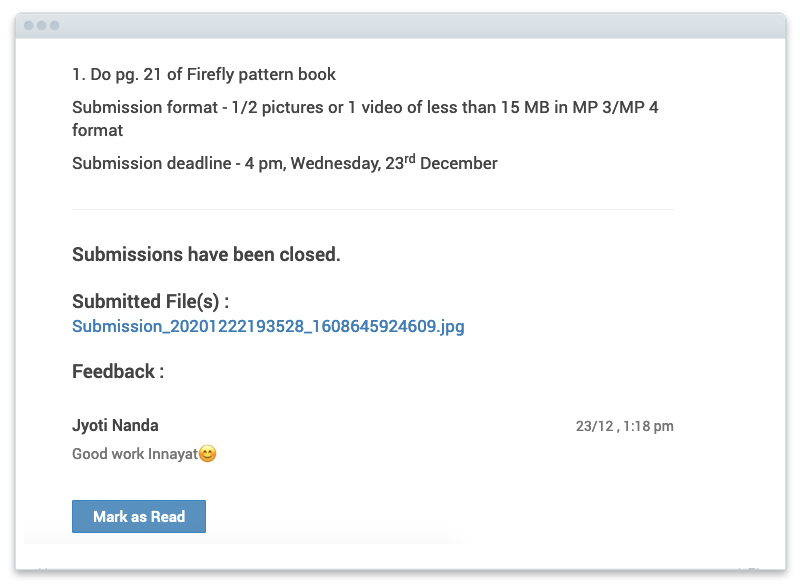
Task: Click the third grey window dot
Action: (x=55, y=25)
